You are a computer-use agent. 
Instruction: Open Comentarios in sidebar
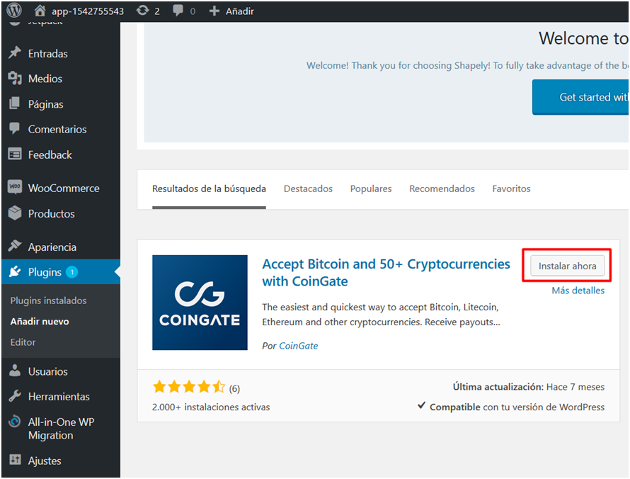57,129
